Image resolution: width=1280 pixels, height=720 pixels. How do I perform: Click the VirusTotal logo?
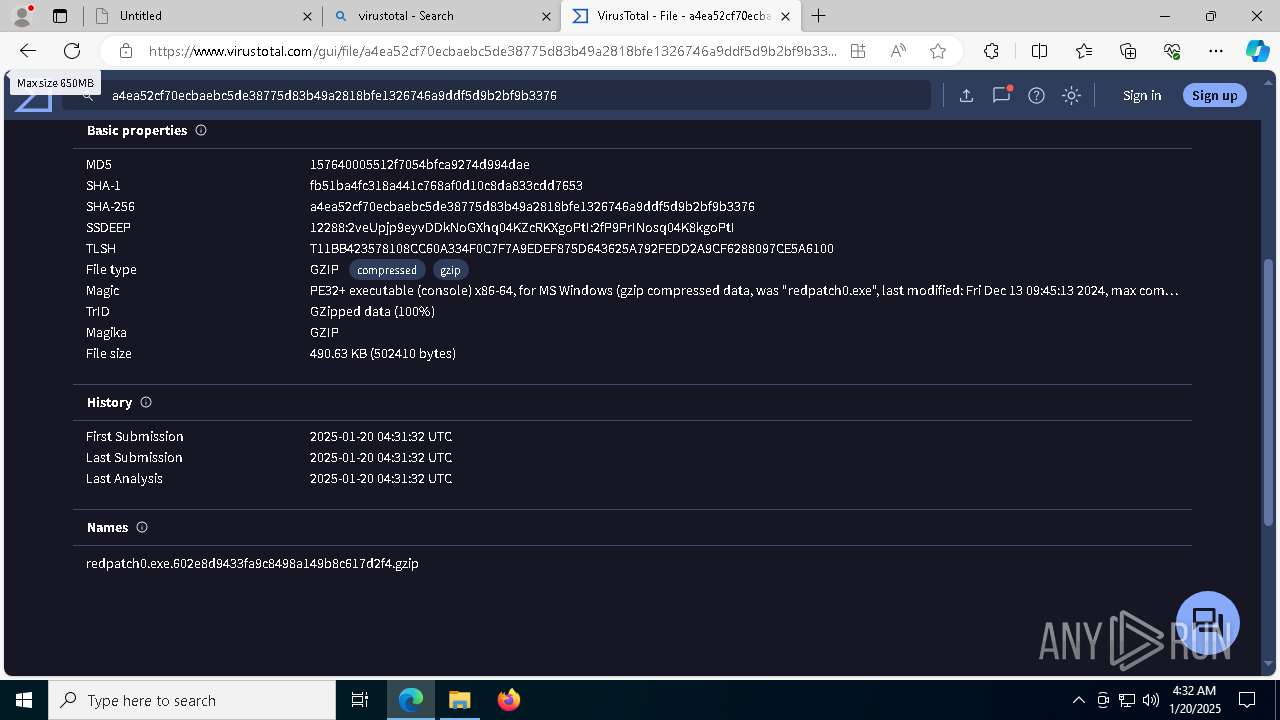point(33,97)
